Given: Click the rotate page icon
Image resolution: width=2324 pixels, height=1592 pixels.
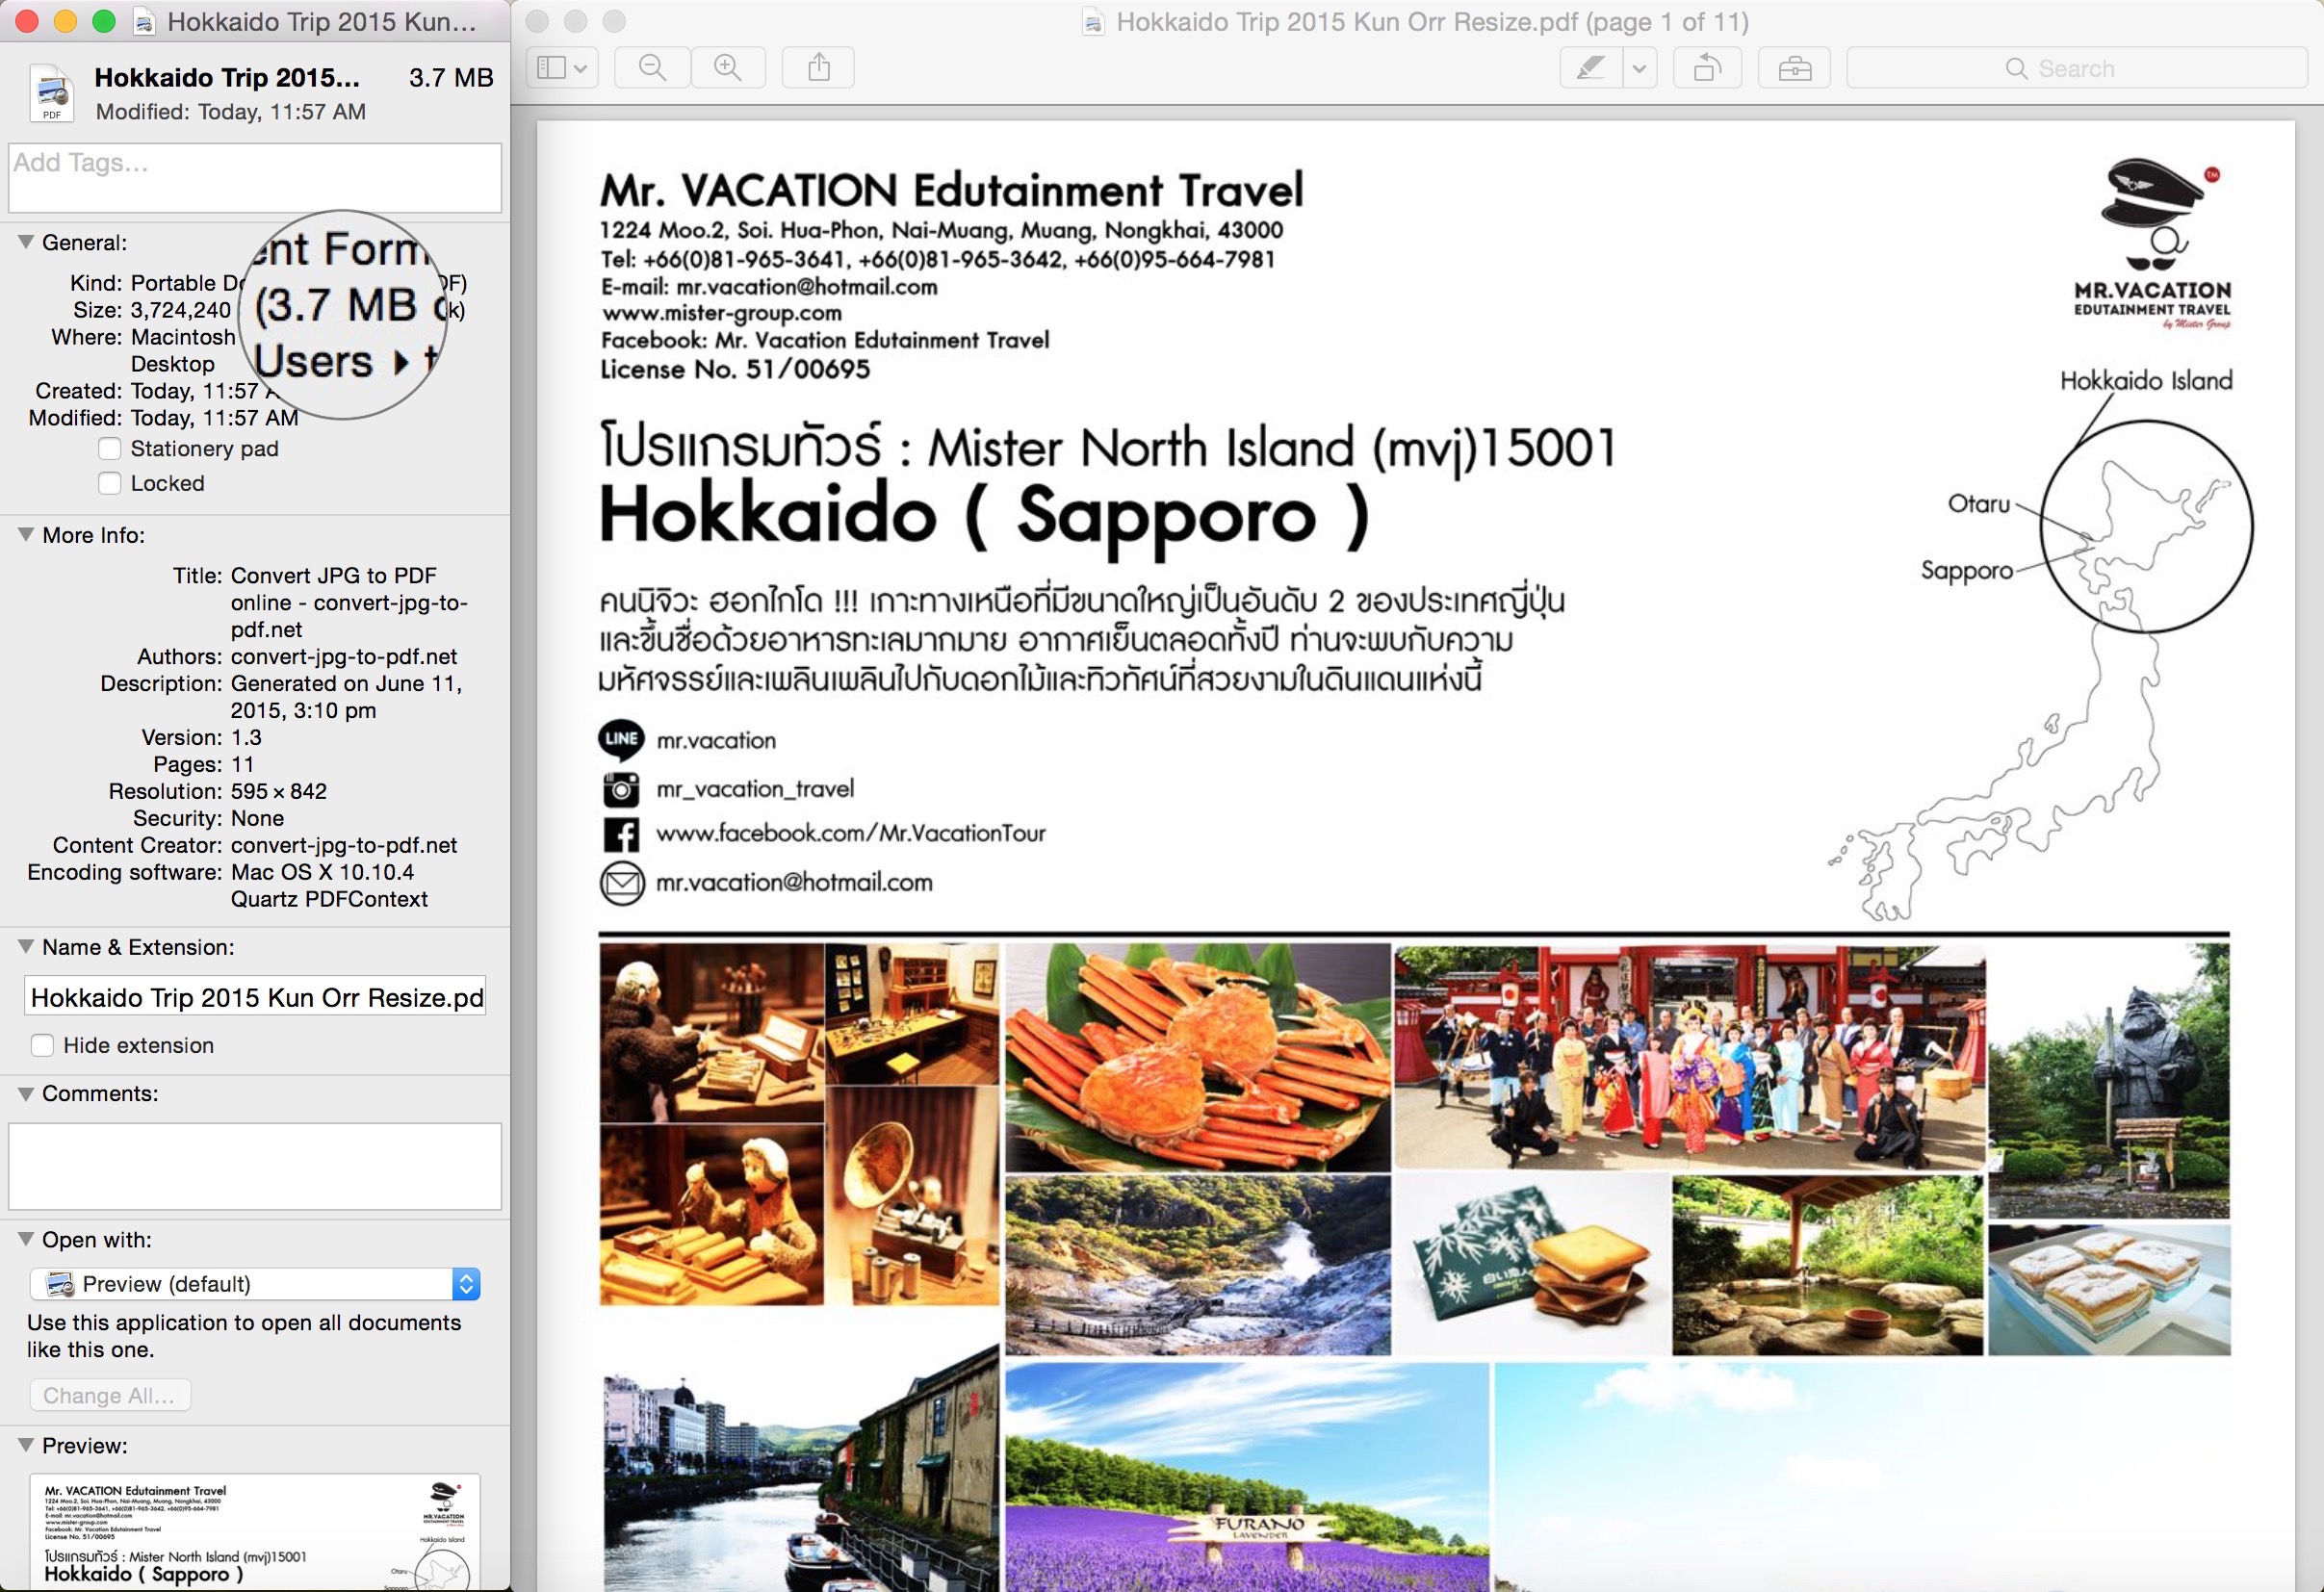Looking at the screenshot, I should (x=1707, y=68).
